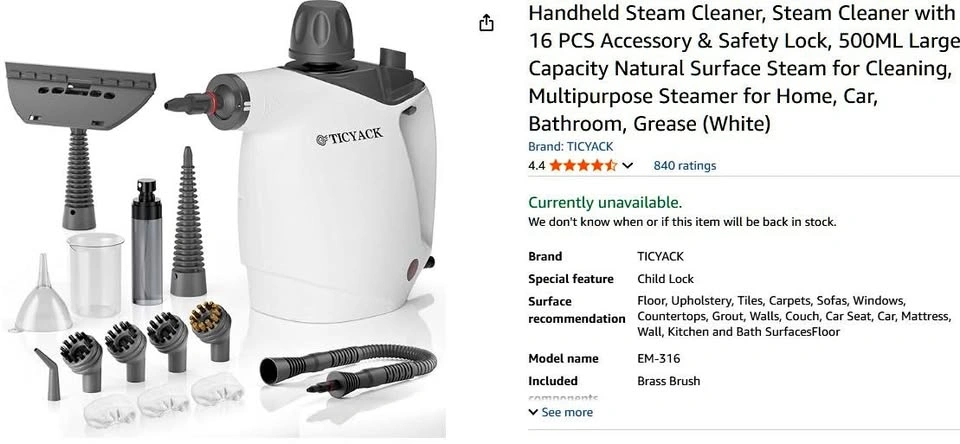Click the Child Lock special feature value
Viewport: 960px width, 444px height.
point(666,279)
